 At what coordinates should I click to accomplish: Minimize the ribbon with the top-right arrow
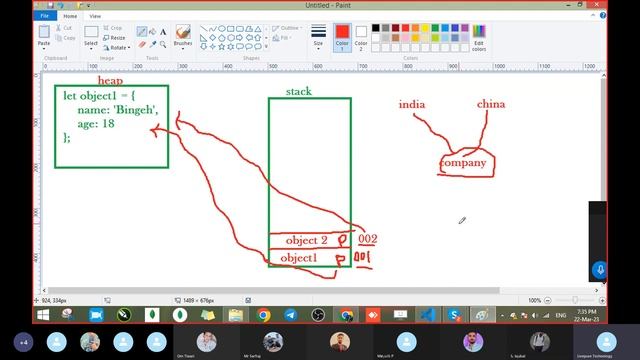click(x=593, y=16)
